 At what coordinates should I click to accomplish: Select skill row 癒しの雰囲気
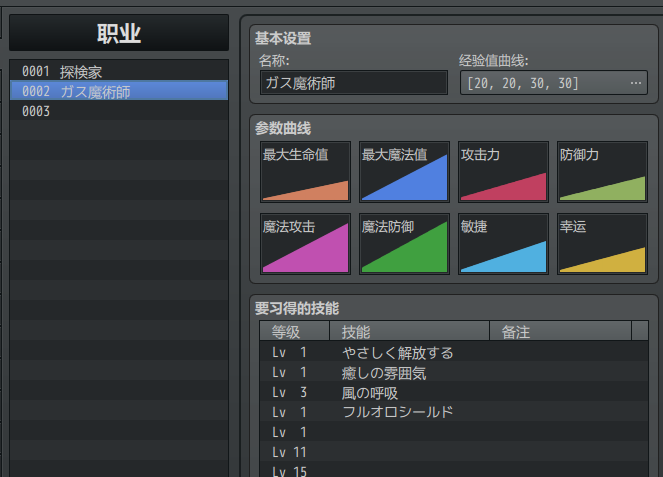[x=454, y=372]
